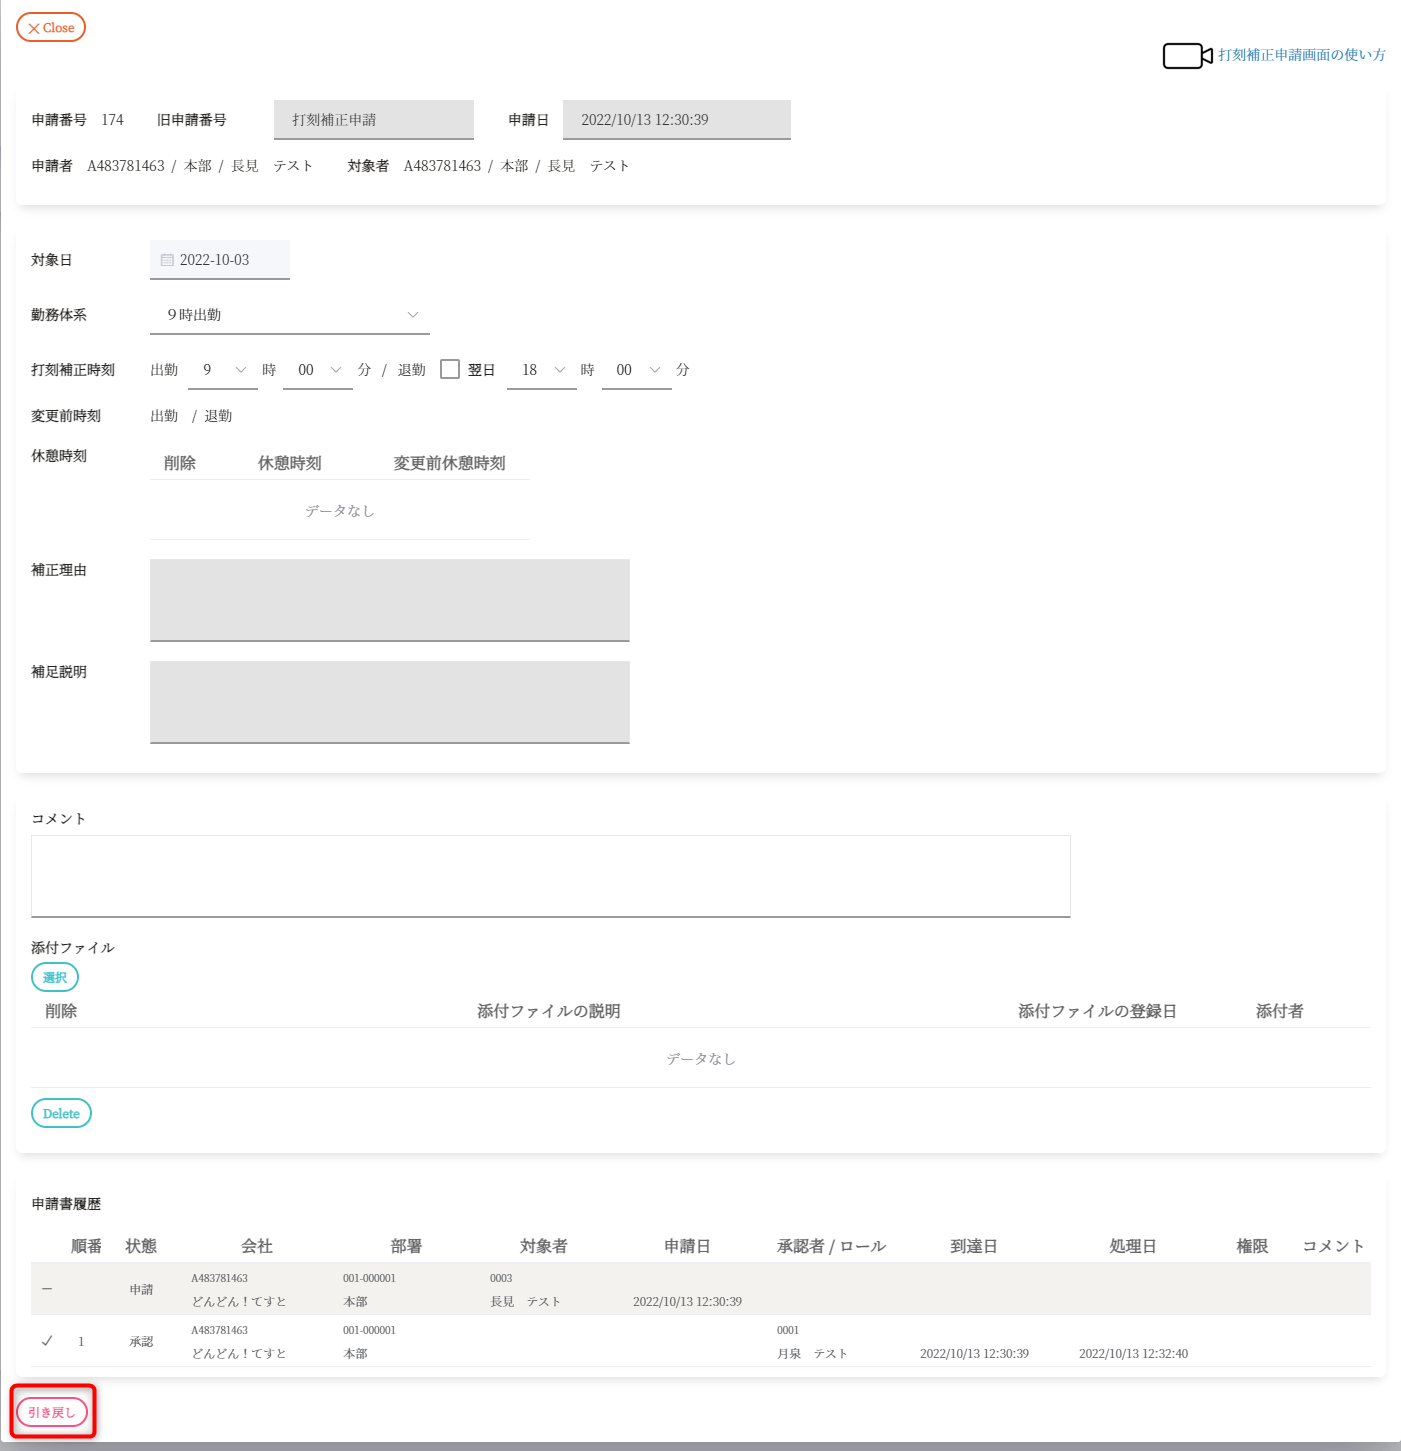This screenshot has height=1451, width=1401.
Task: Click the 申請 status cell in history
Action: coord(141,1289)
